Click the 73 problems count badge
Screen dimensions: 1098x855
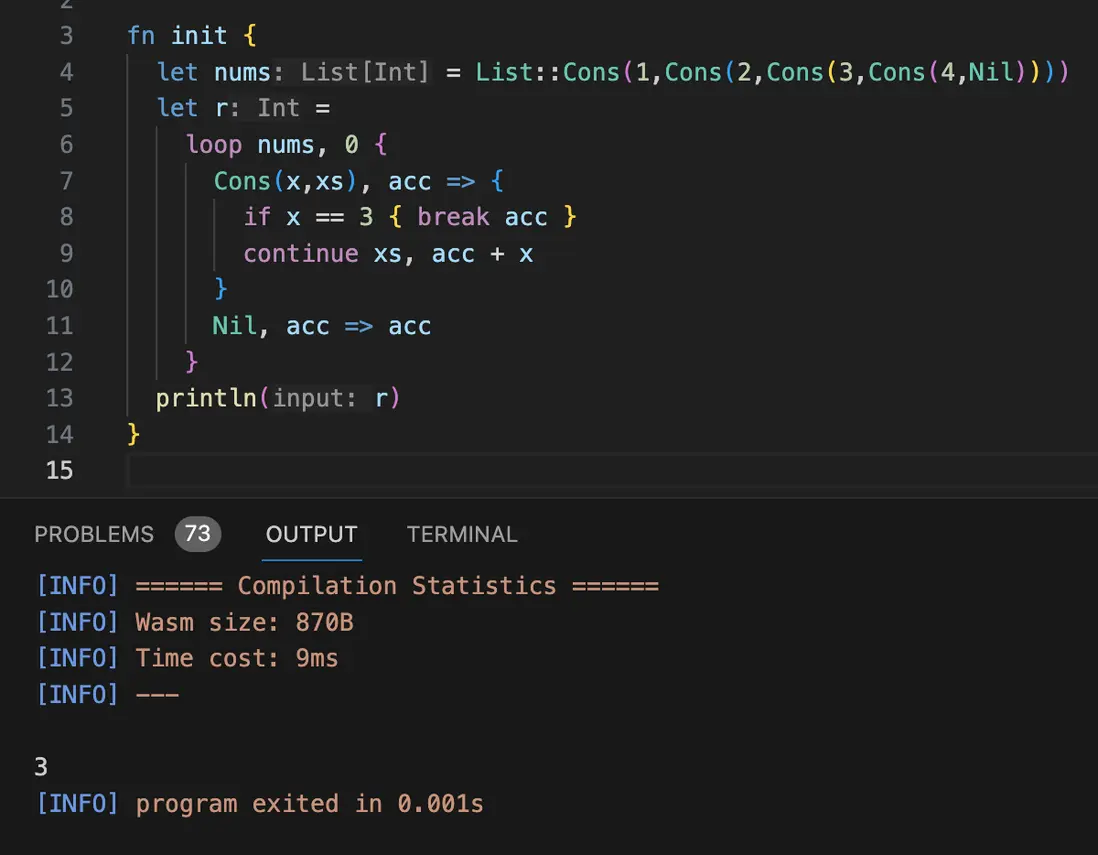click(x=198, y=534)
